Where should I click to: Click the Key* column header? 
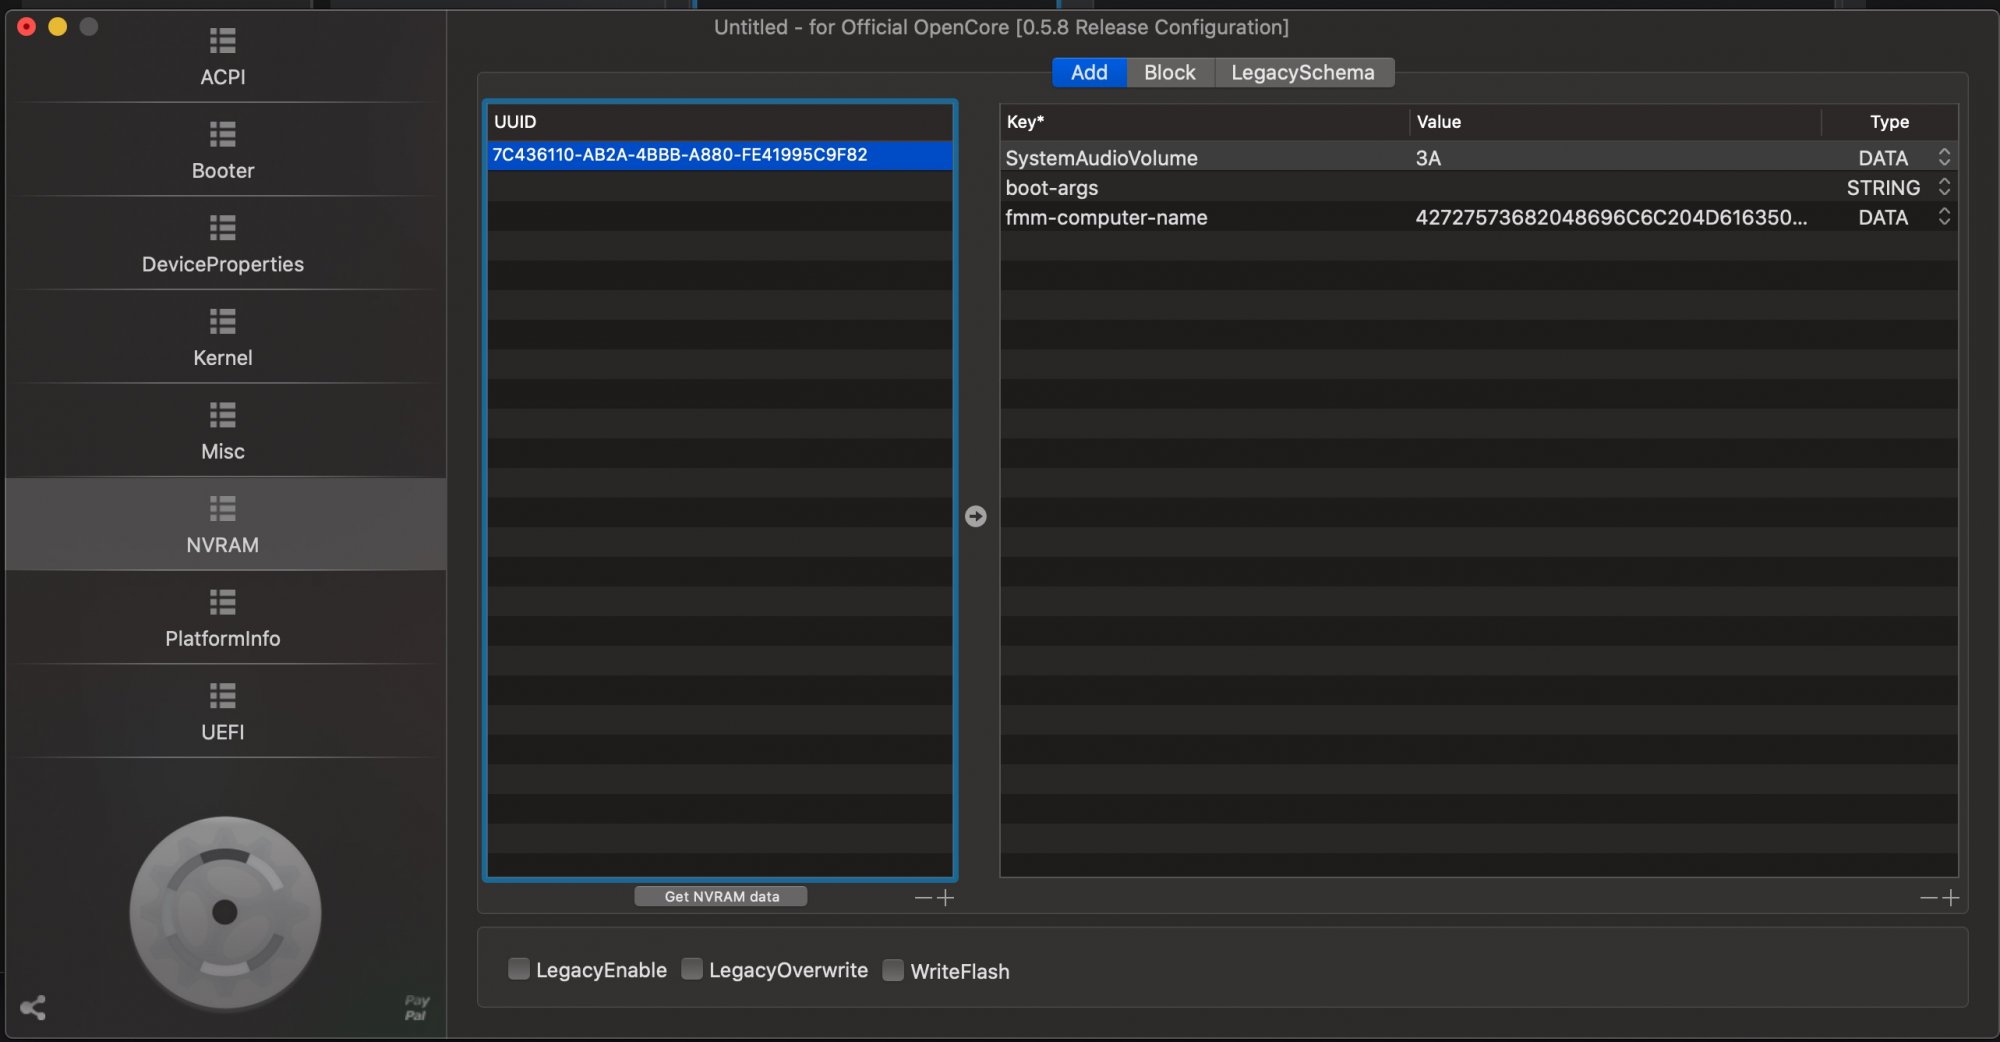point(1205,122)
